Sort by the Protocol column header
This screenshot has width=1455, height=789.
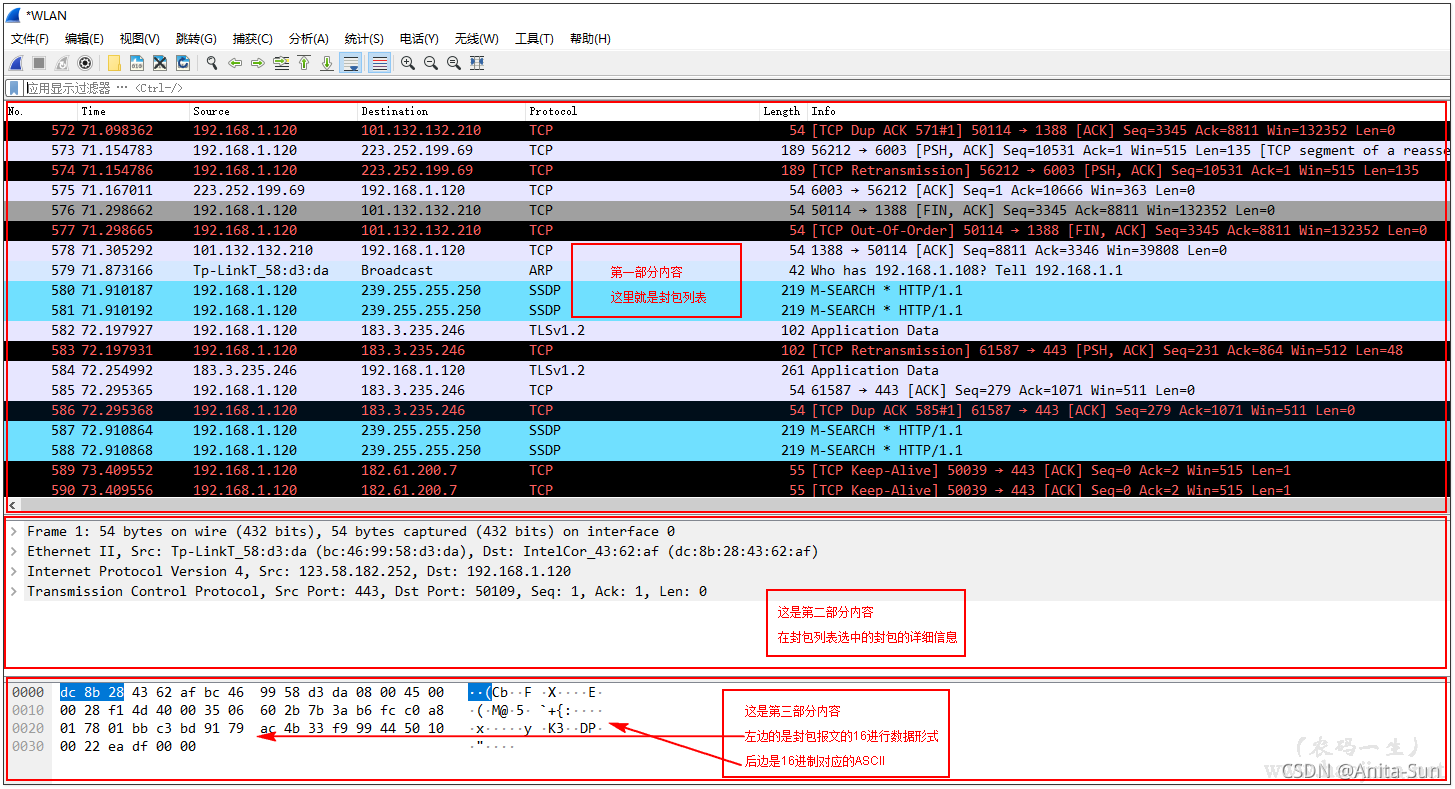[x=643, y=111]
